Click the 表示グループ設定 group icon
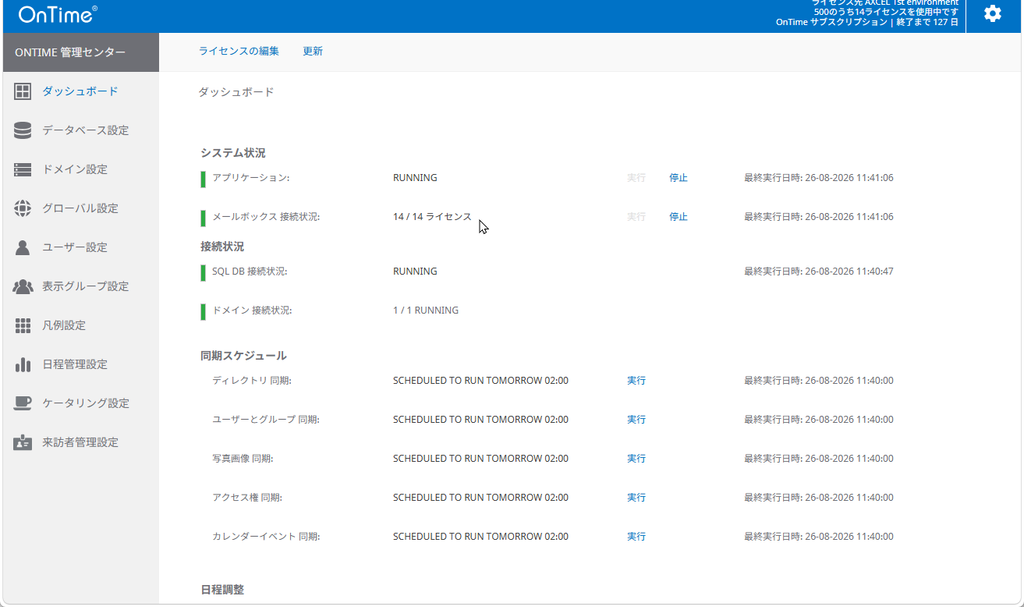 [23, 286]
